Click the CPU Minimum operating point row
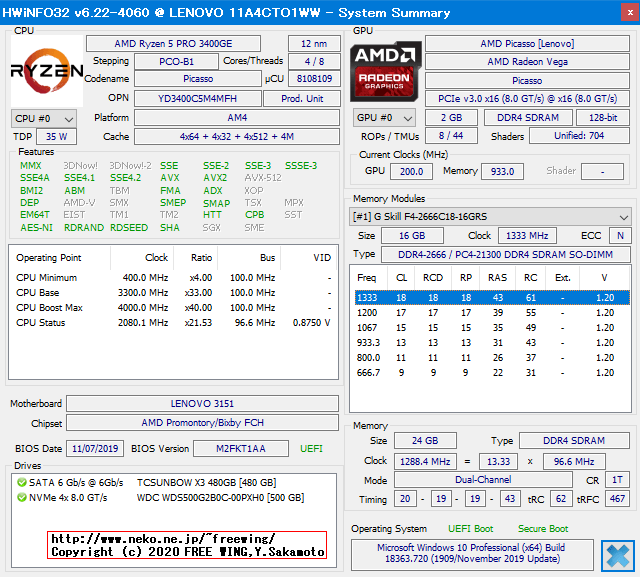Screen dimensions: 640x577 click(173, 277)
